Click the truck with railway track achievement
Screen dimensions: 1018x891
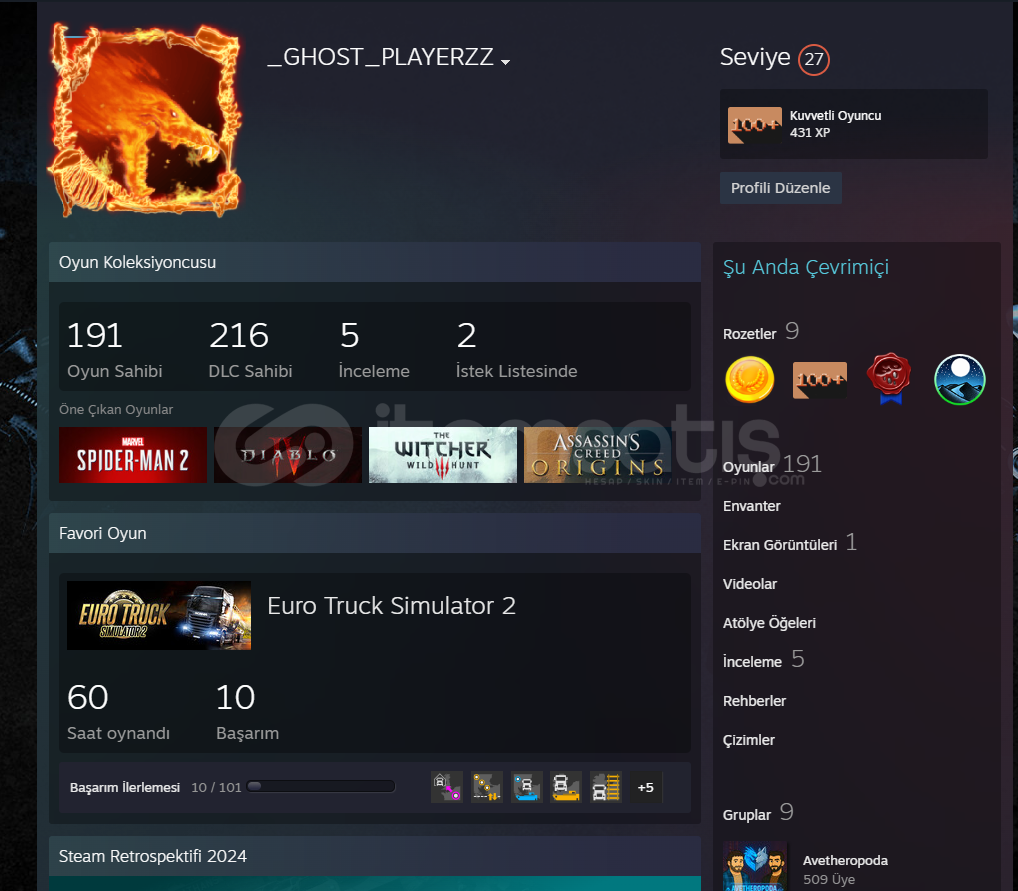coord(606,787)
